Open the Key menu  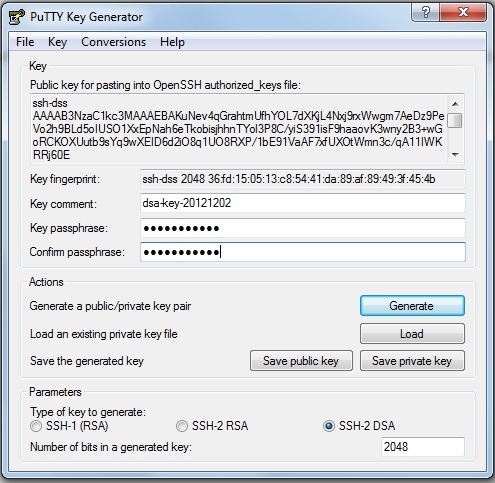click(57, 42)
